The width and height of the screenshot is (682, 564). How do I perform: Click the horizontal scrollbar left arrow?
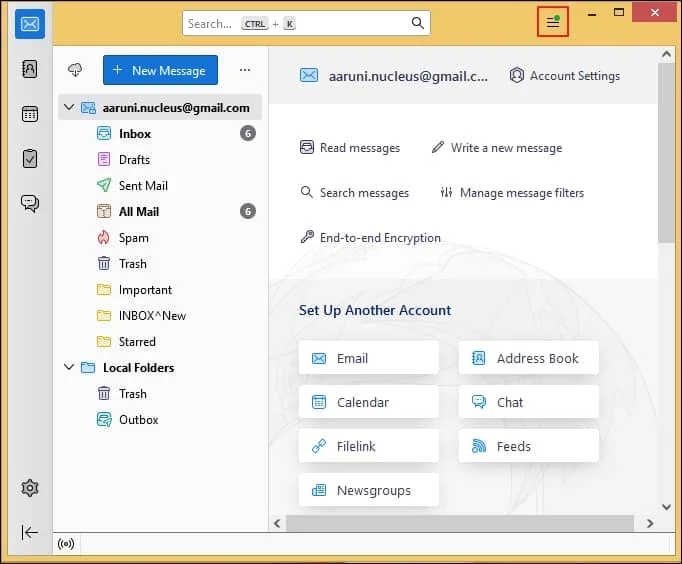(x=277, y=523)
